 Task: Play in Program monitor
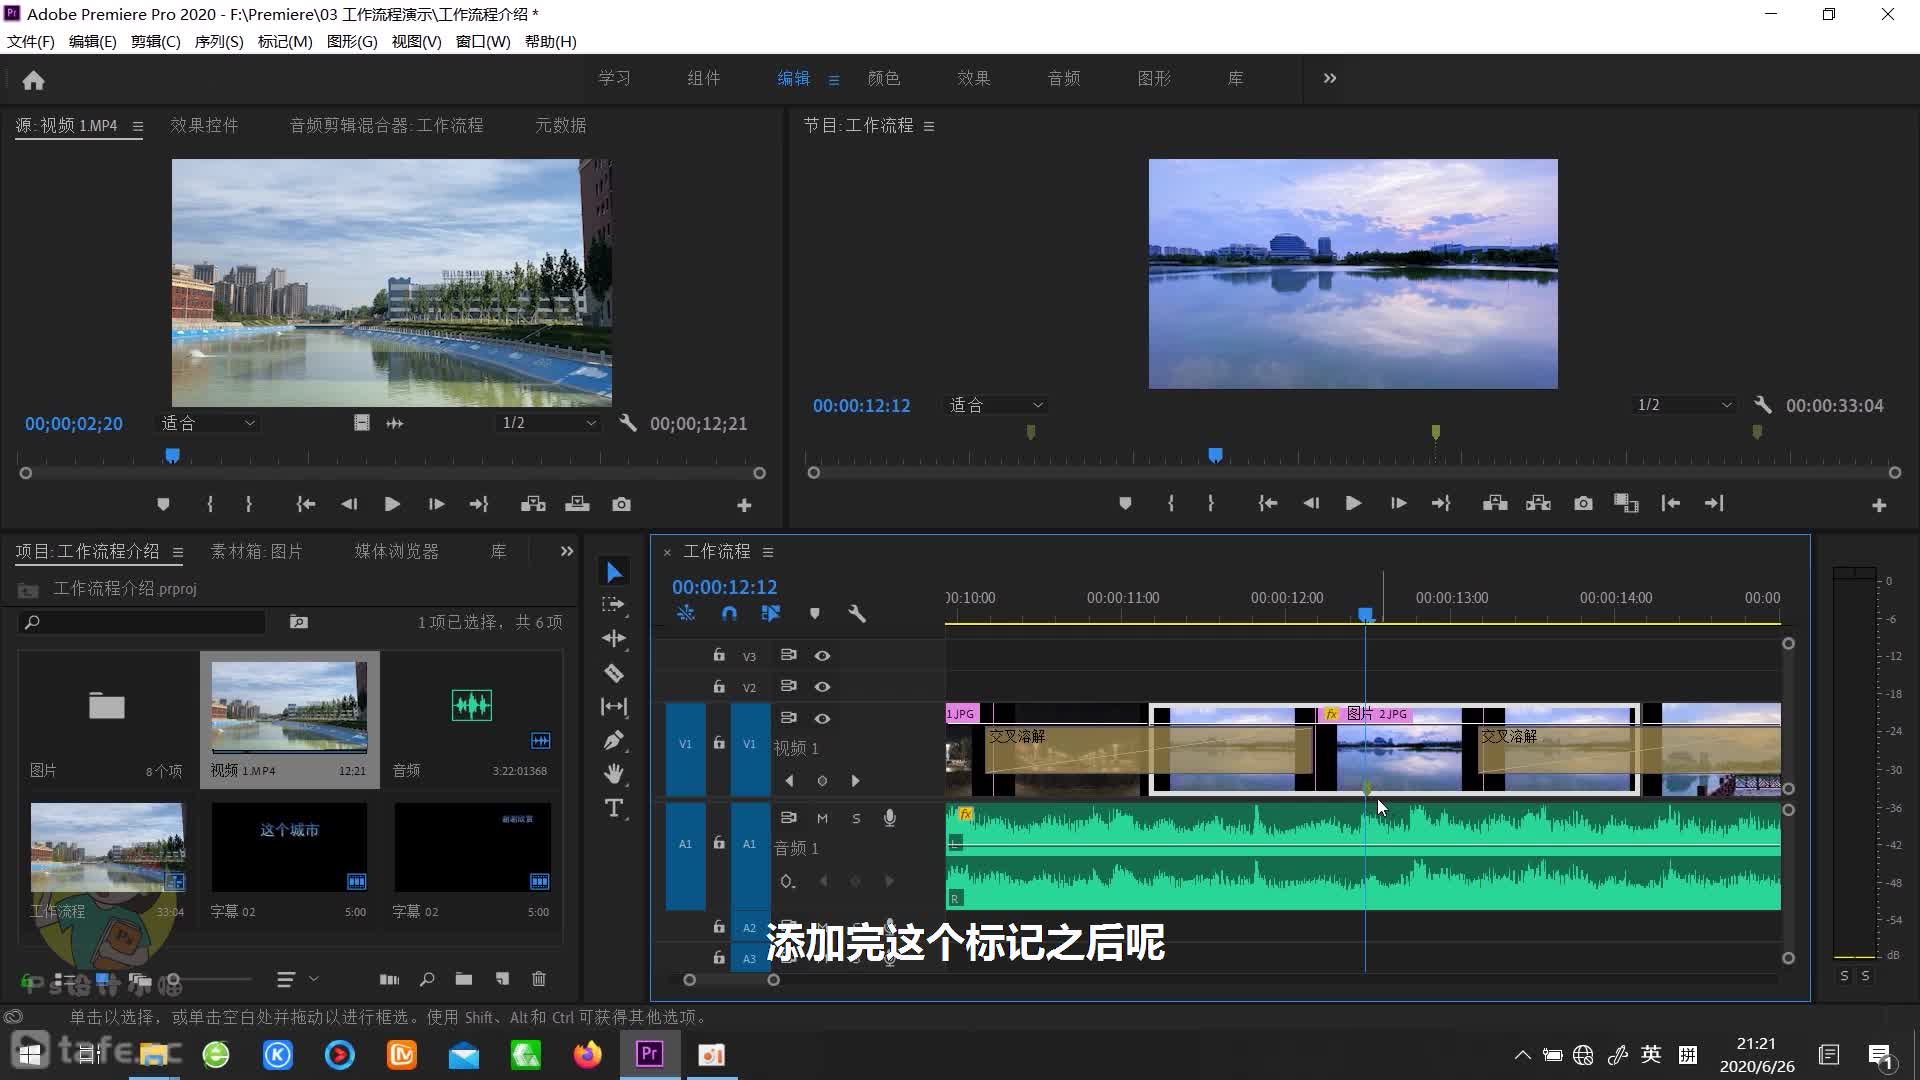tap(1353, 504)
